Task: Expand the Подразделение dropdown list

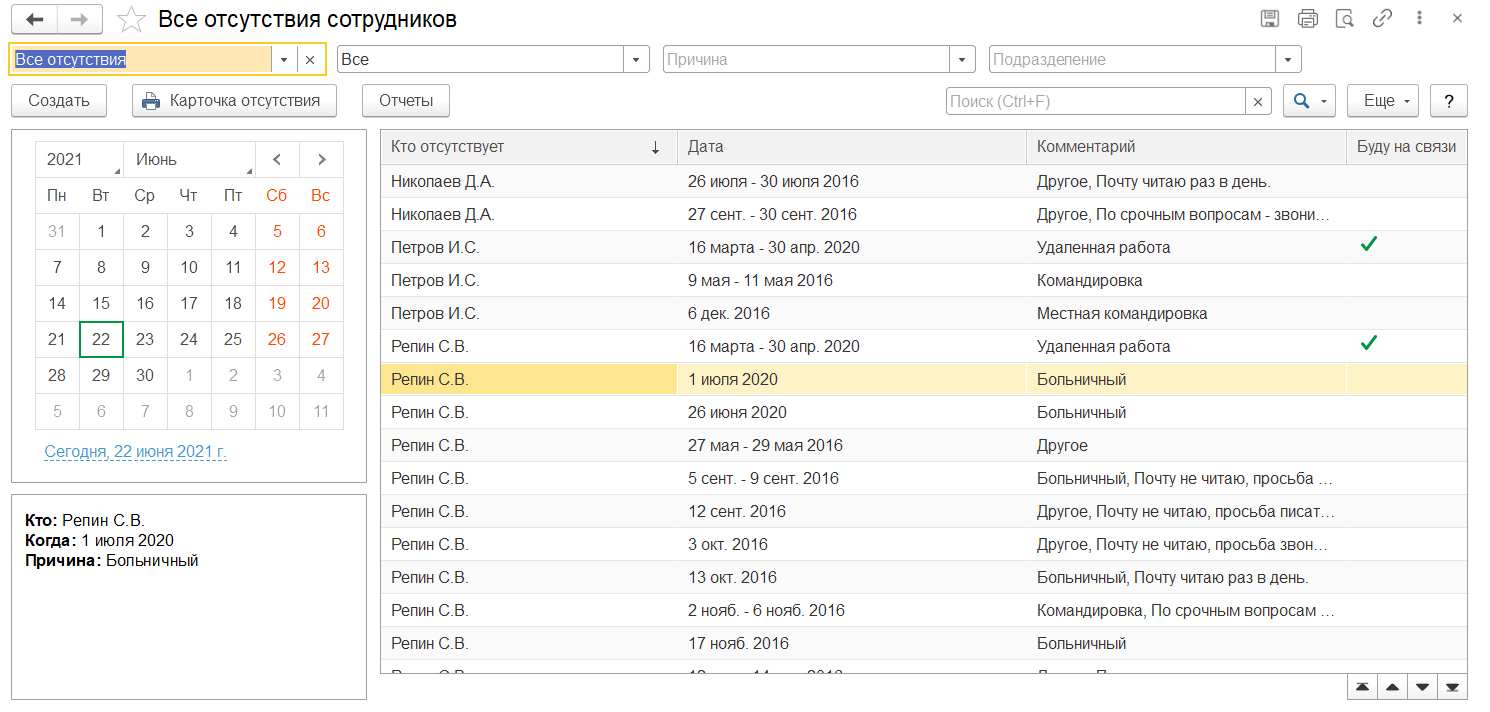Action: [x=1289, y=60]
